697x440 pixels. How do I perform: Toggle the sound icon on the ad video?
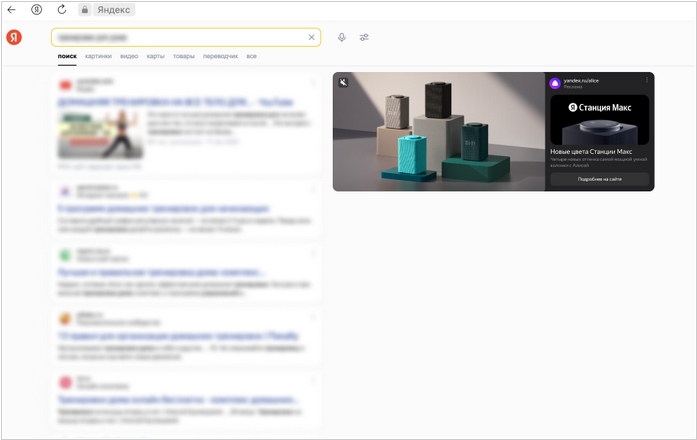pos(343,82)
